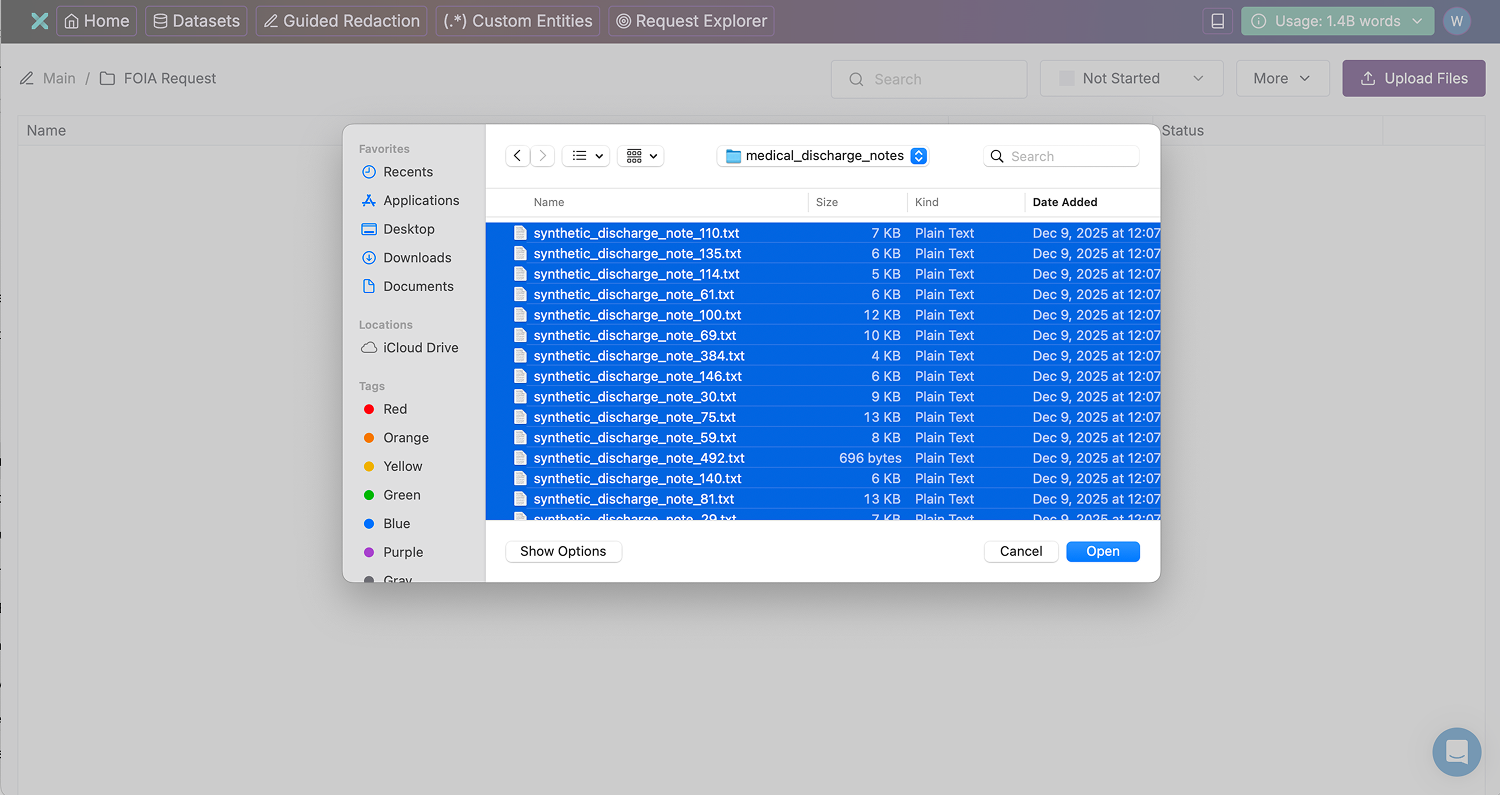Click the FOIA Request breadcrumb

[x=170, y=78]
